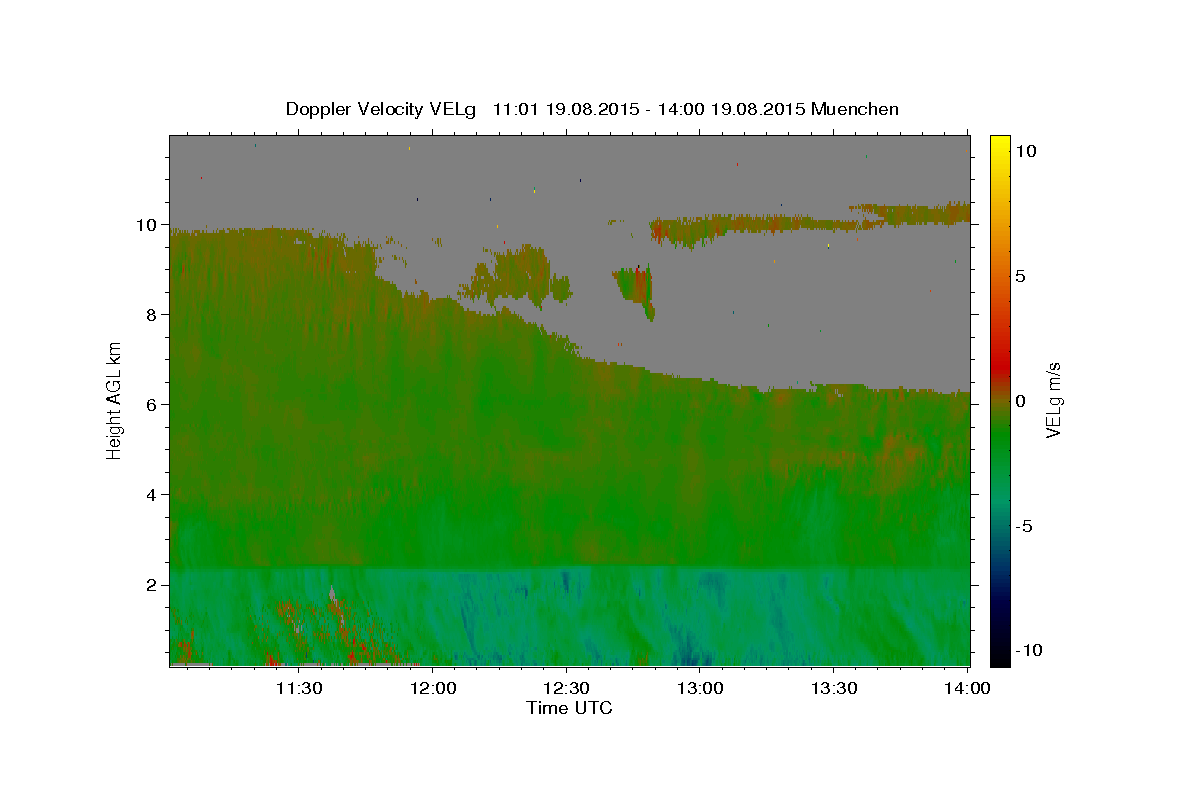Click the '13:30' time axis label
Screen dimensions: 1200x800
pos(834,688)
